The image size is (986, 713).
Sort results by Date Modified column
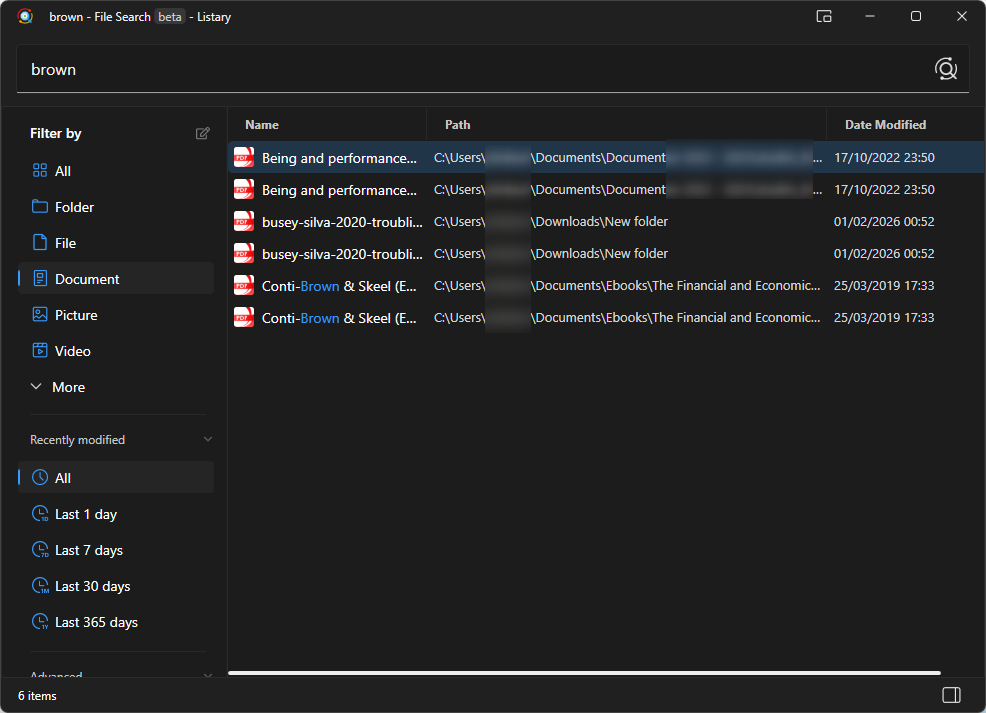click(885, 125)
